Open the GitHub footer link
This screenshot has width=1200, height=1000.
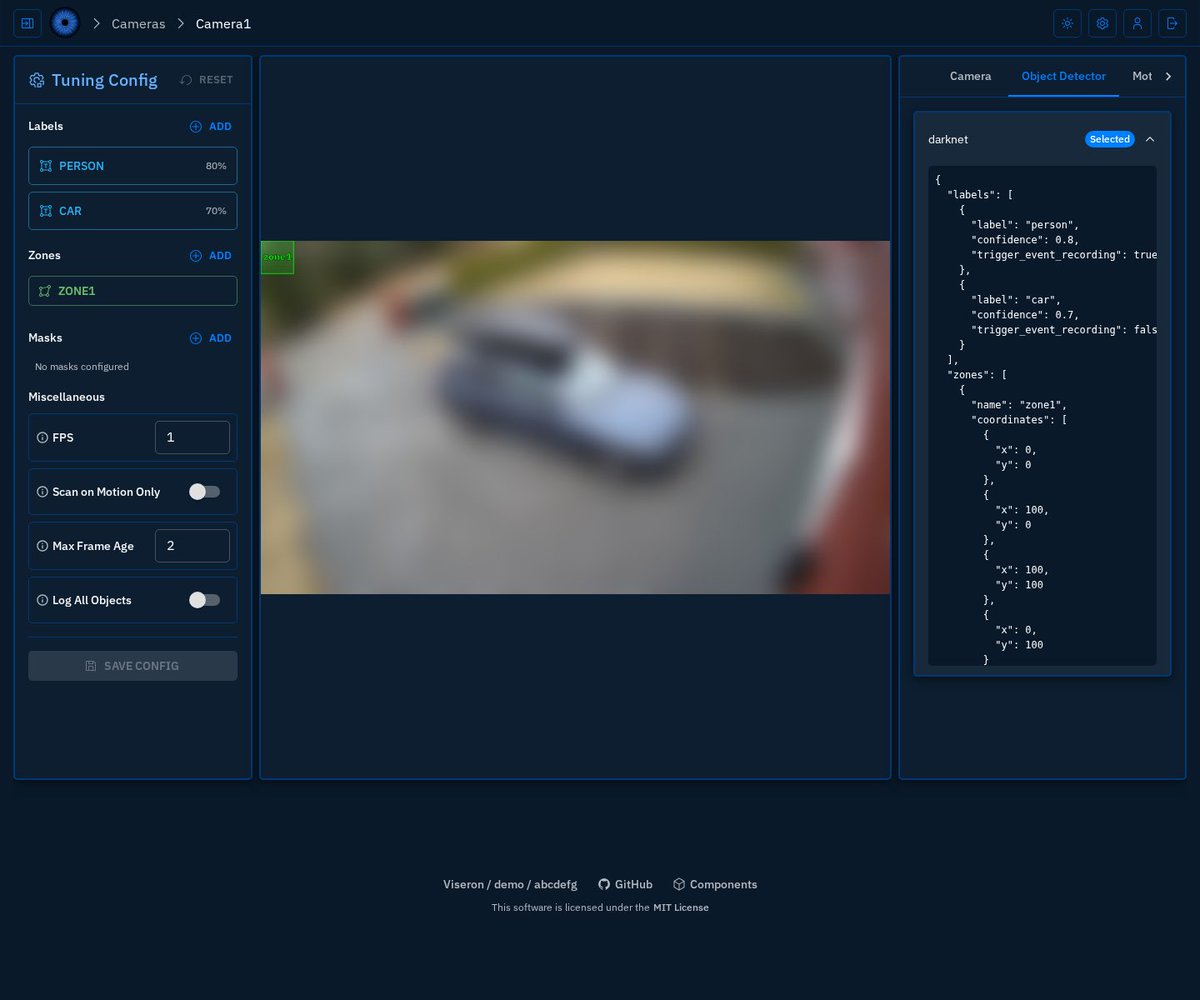[x=625, y=884]
